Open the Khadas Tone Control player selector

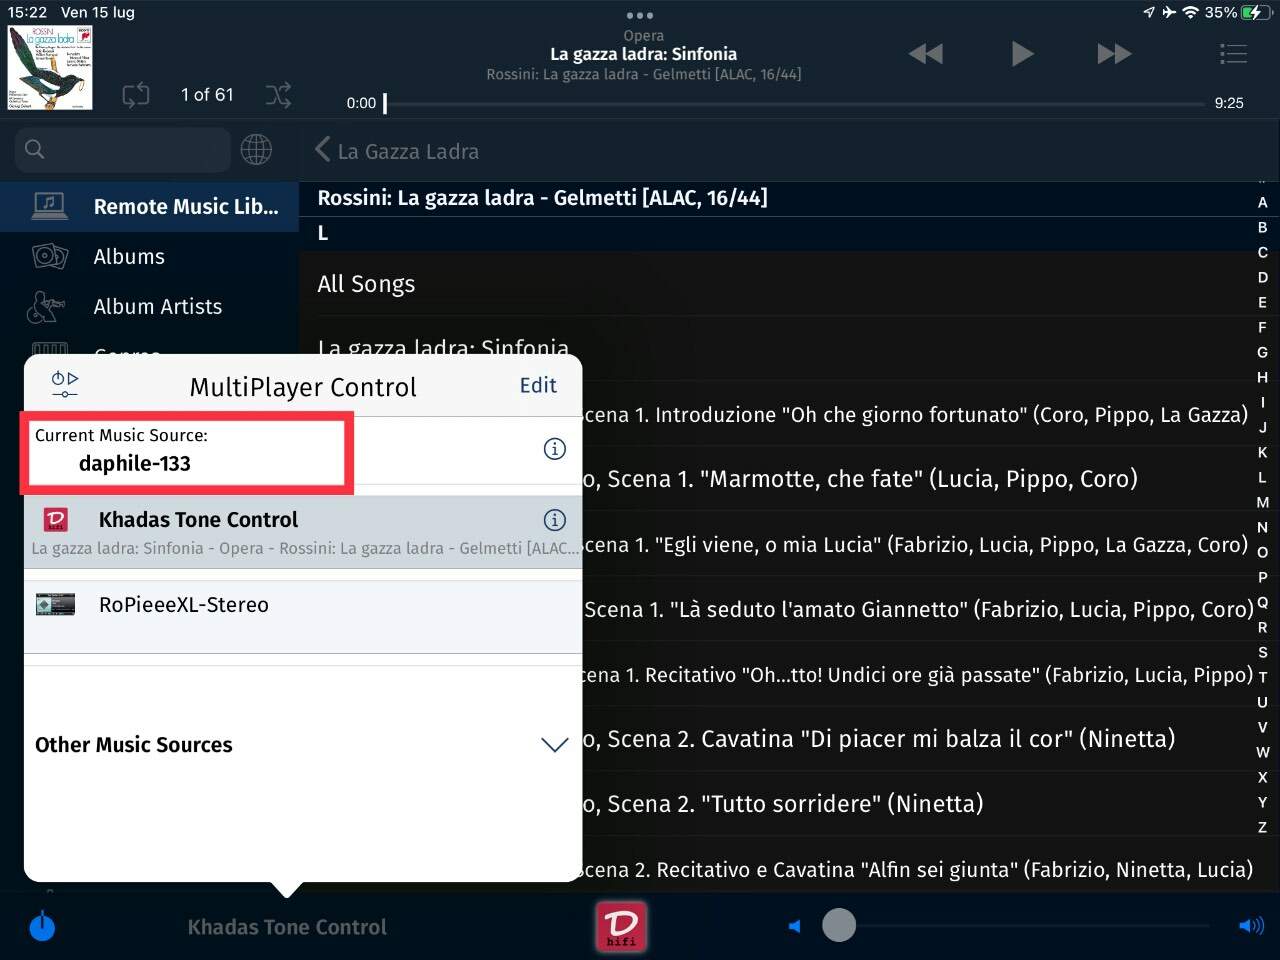click(287, 928)
